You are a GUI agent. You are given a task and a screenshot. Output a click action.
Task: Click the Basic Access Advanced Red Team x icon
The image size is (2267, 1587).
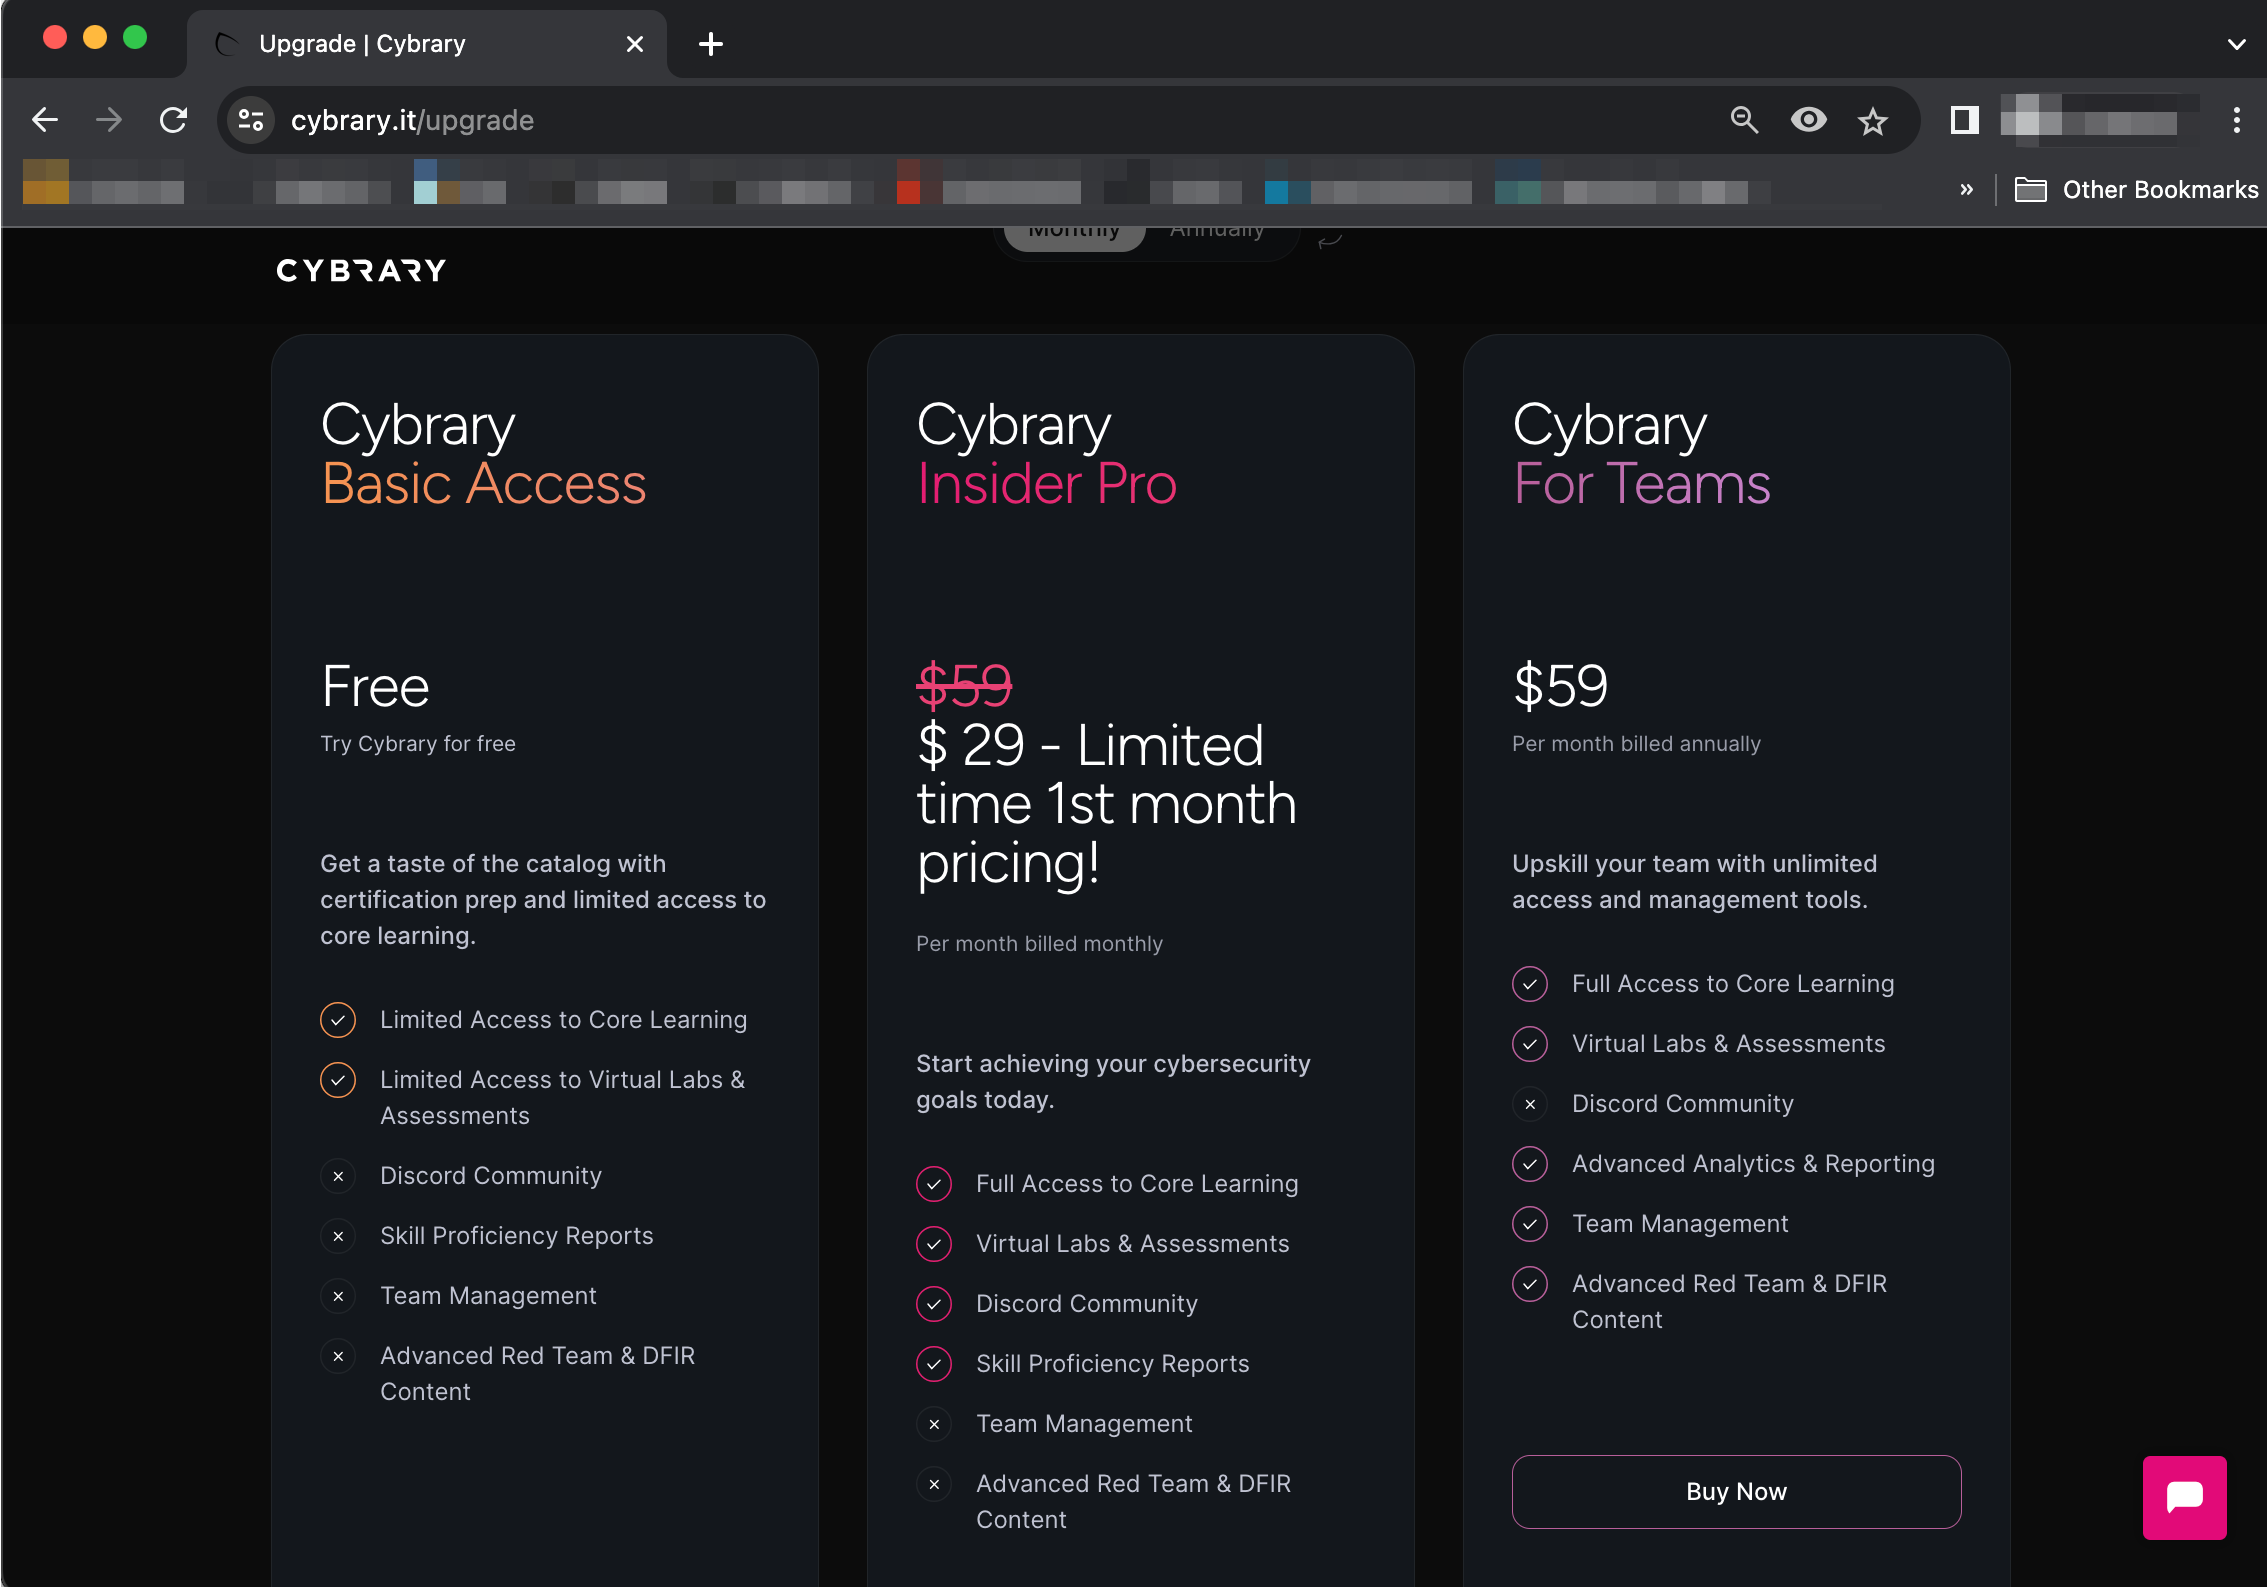338,1356
